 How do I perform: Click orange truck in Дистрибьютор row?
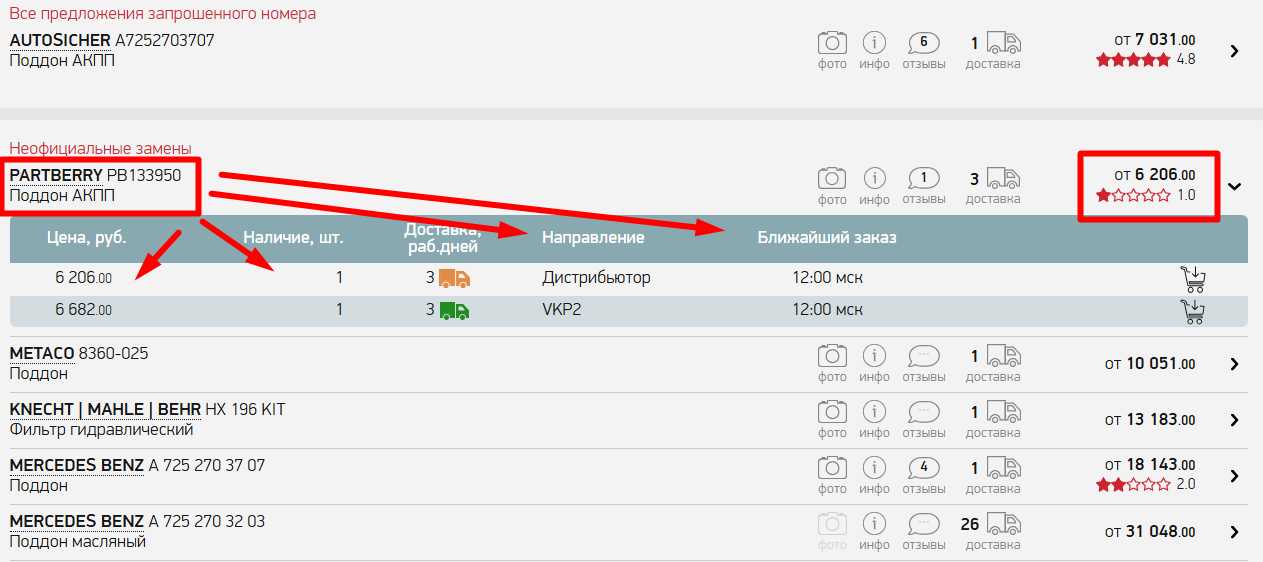tap(455, 278)
